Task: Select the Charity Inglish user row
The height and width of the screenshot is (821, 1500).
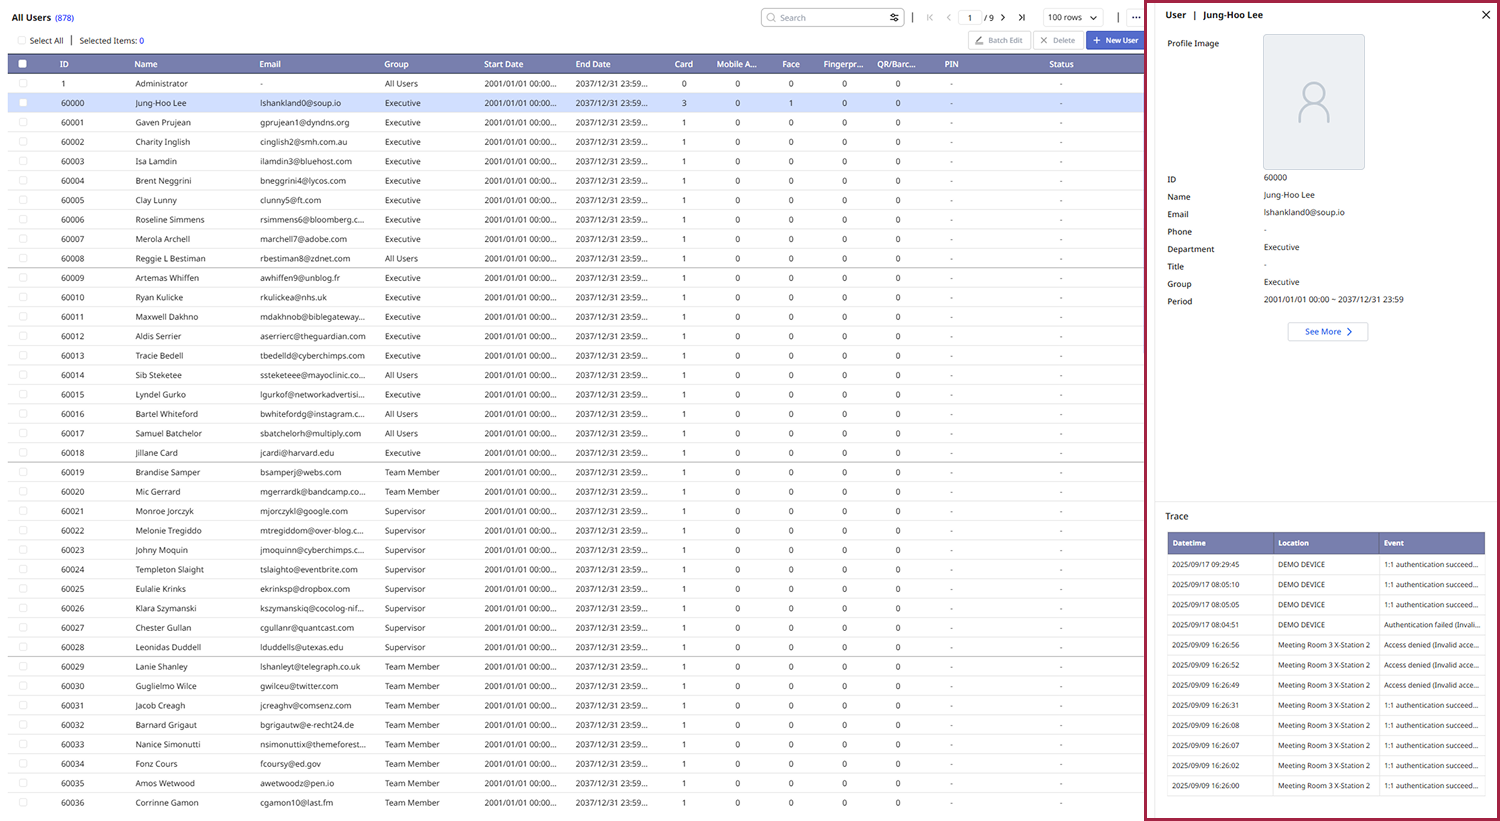Action: 163,142
